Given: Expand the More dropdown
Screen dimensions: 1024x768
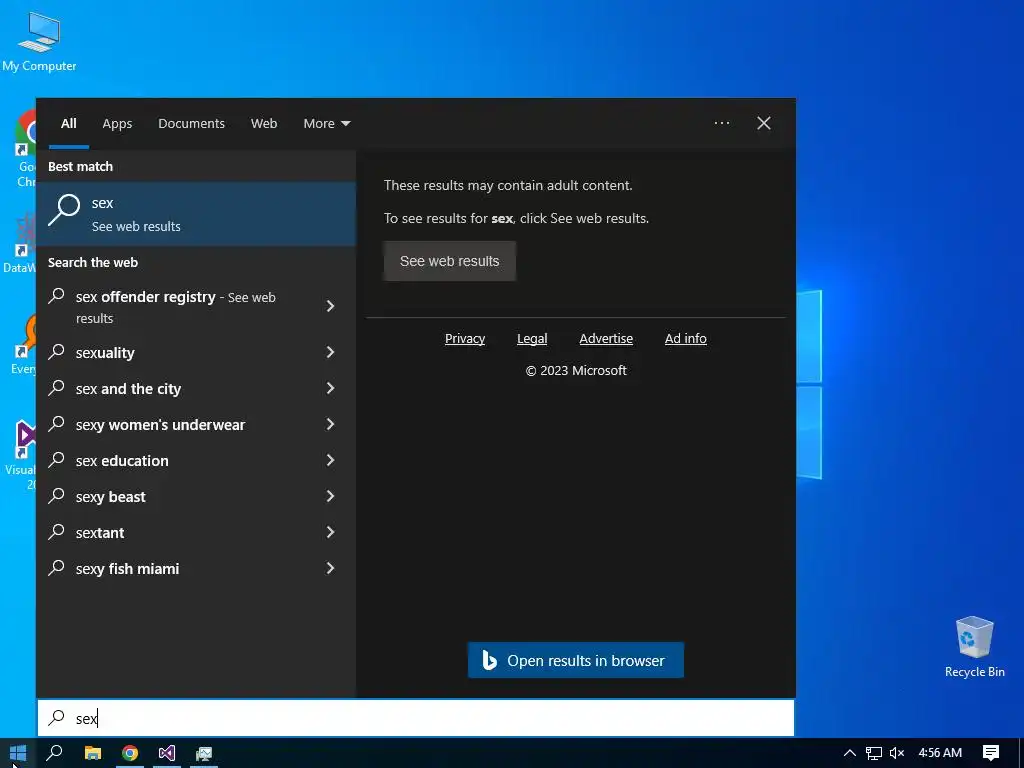Looking at the screenshot, I should coord(327,123).
